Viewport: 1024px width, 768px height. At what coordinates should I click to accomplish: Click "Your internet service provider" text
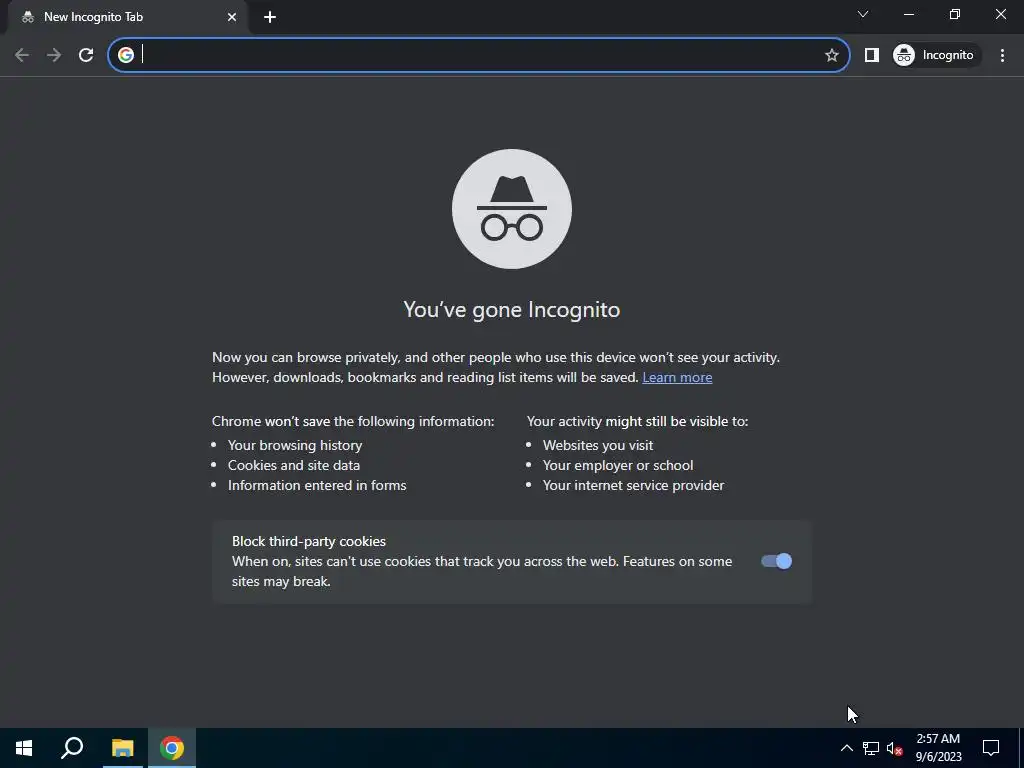tap(633, 485)
